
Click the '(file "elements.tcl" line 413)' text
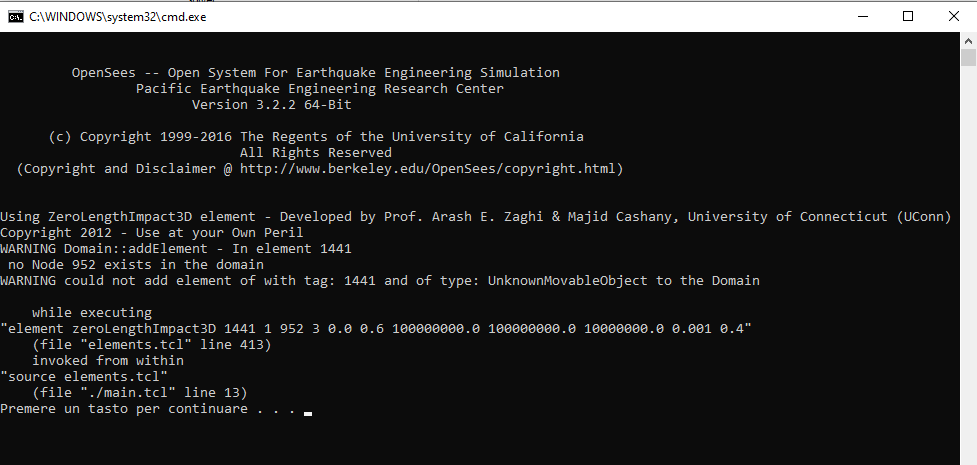[x=152, y=344]
